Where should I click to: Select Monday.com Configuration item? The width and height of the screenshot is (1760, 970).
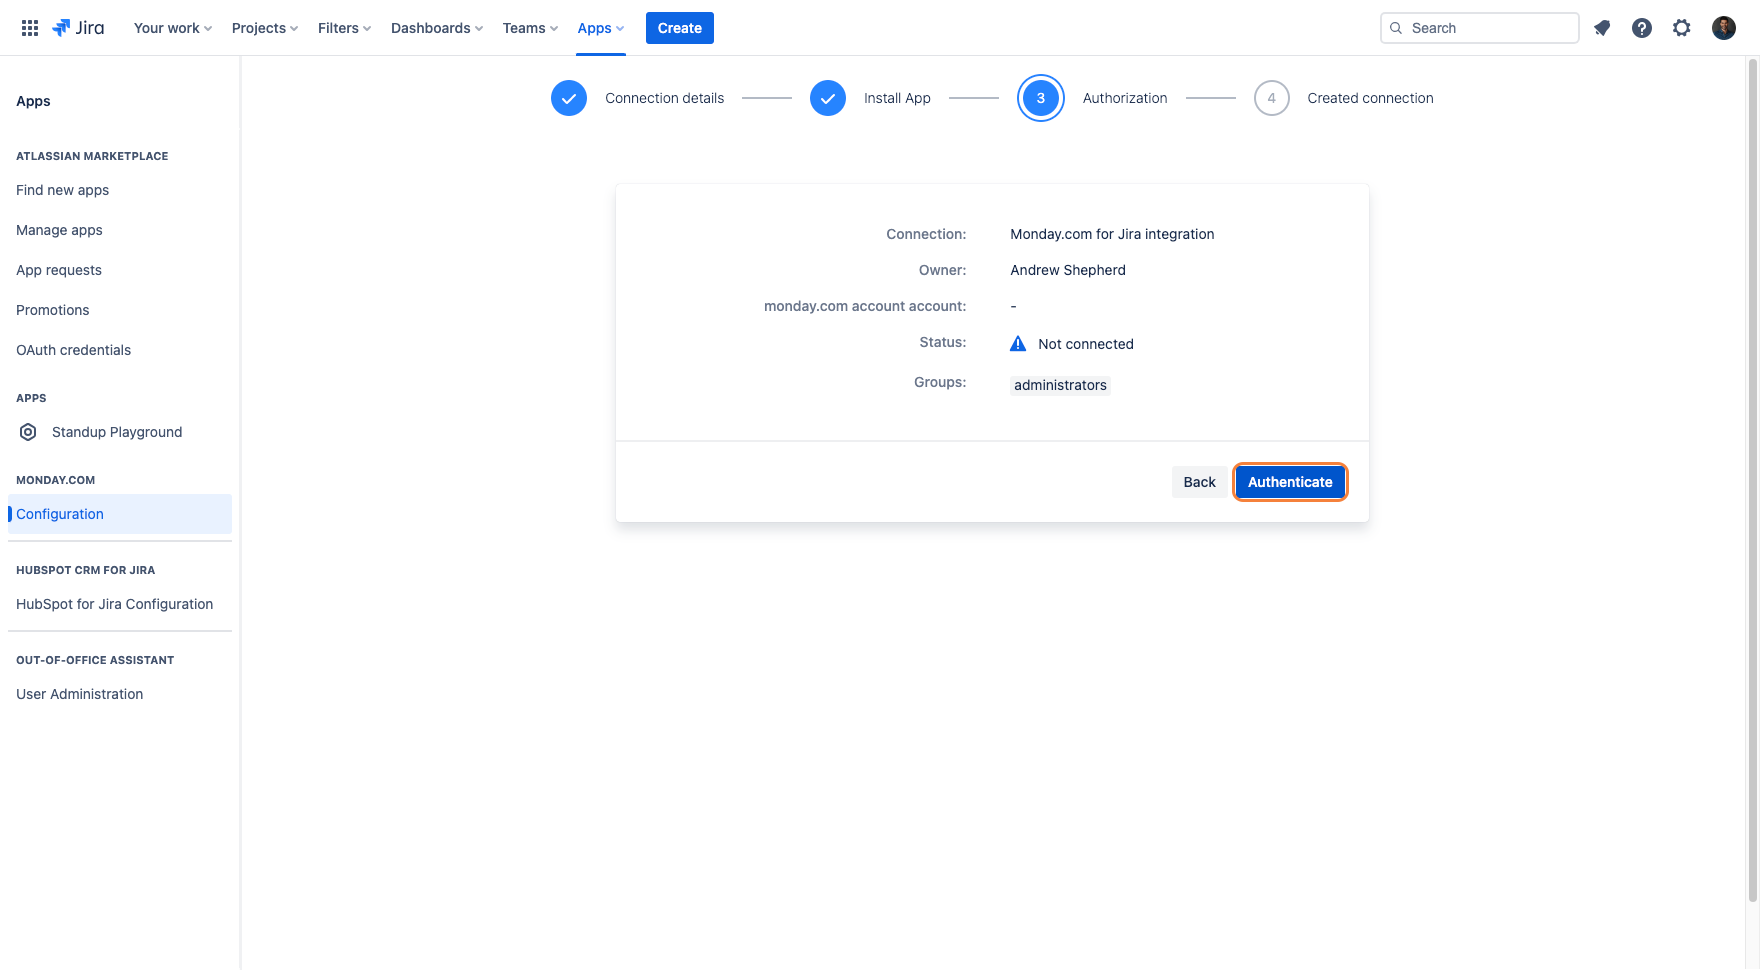[120, 514]
